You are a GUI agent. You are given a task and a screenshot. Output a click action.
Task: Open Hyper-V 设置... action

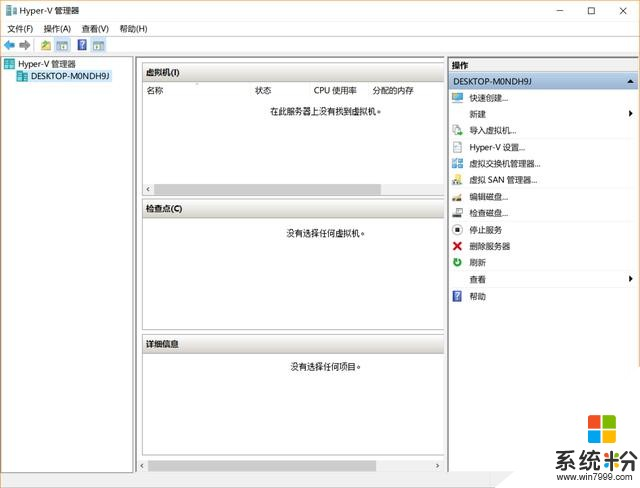pos(497,147)
